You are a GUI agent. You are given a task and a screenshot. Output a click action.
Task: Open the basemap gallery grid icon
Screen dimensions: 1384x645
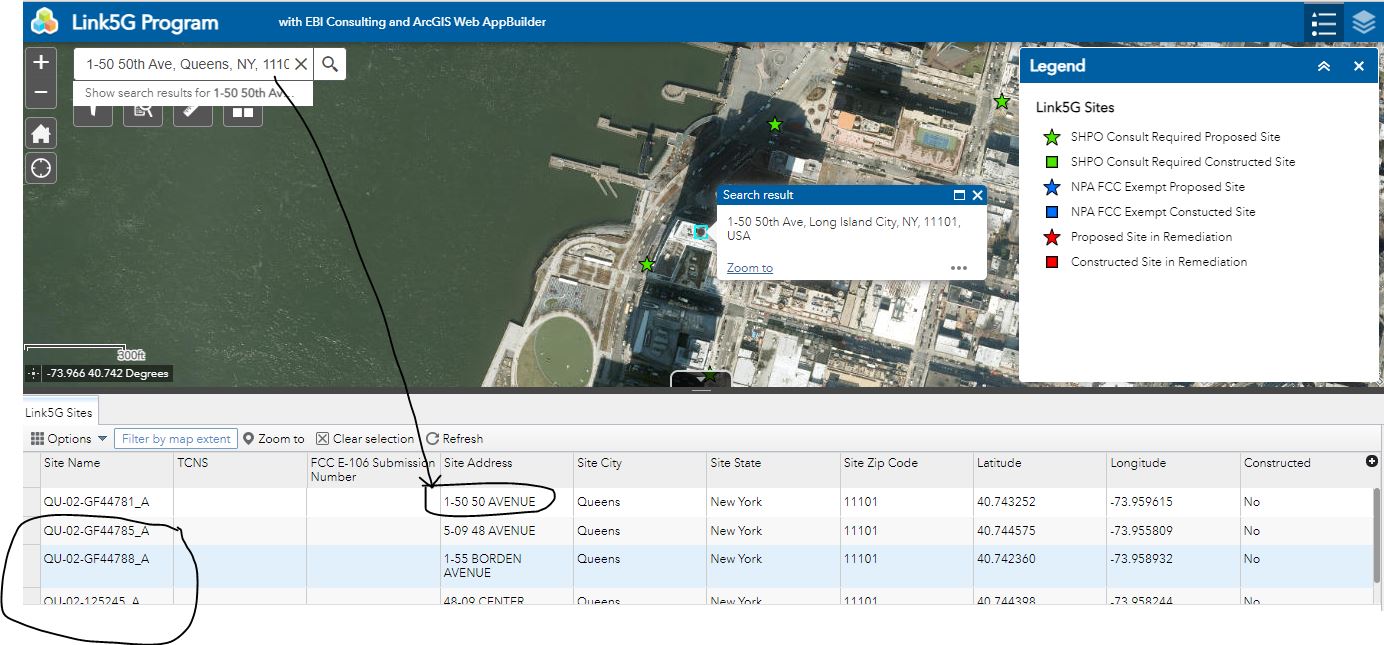tap(243, 111)
